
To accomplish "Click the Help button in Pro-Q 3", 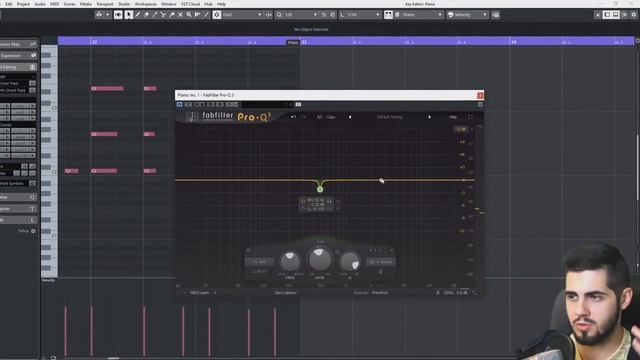I will pyautogui.click(x=453, y=117).
